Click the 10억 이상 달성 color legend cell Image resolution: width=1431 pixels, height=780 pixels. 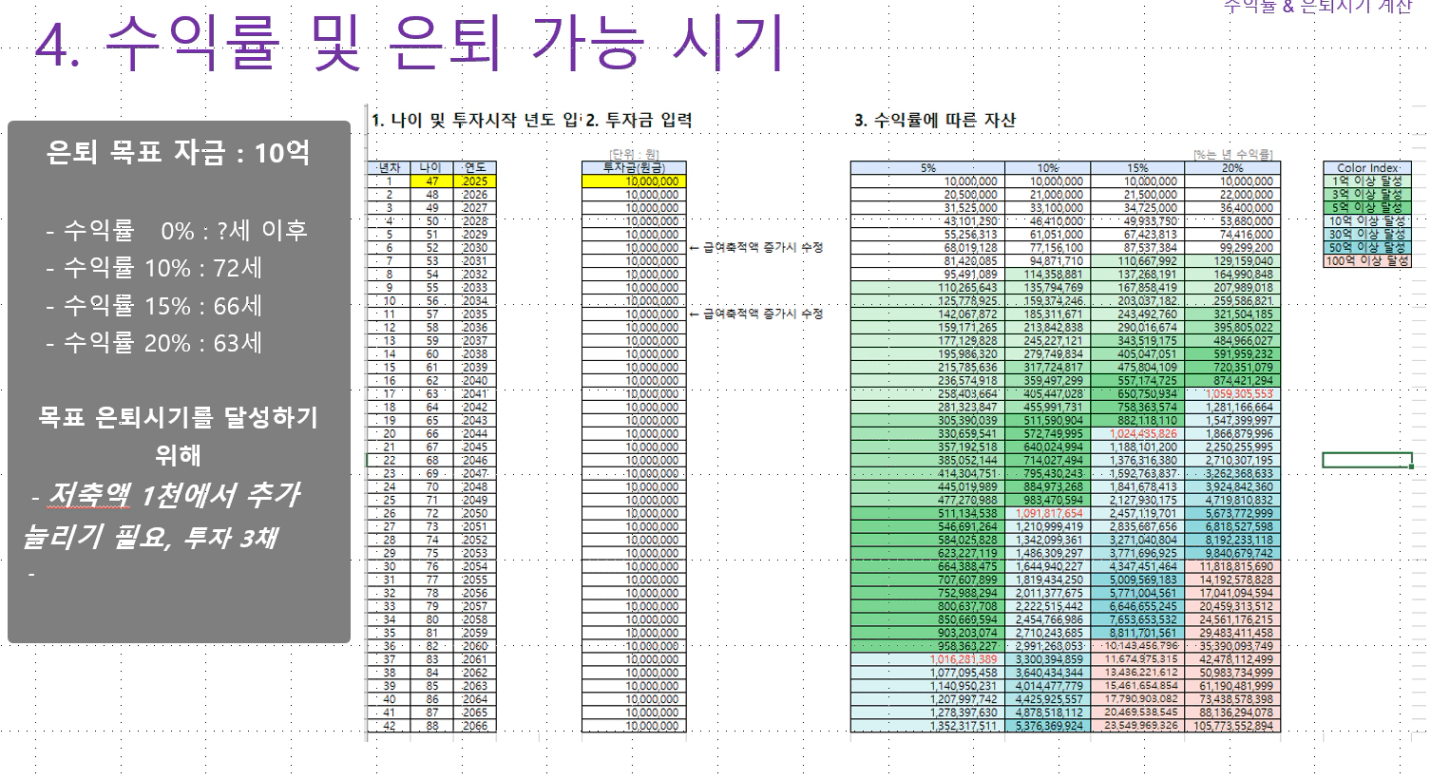pyautogui.click(x=1367, y=220)
